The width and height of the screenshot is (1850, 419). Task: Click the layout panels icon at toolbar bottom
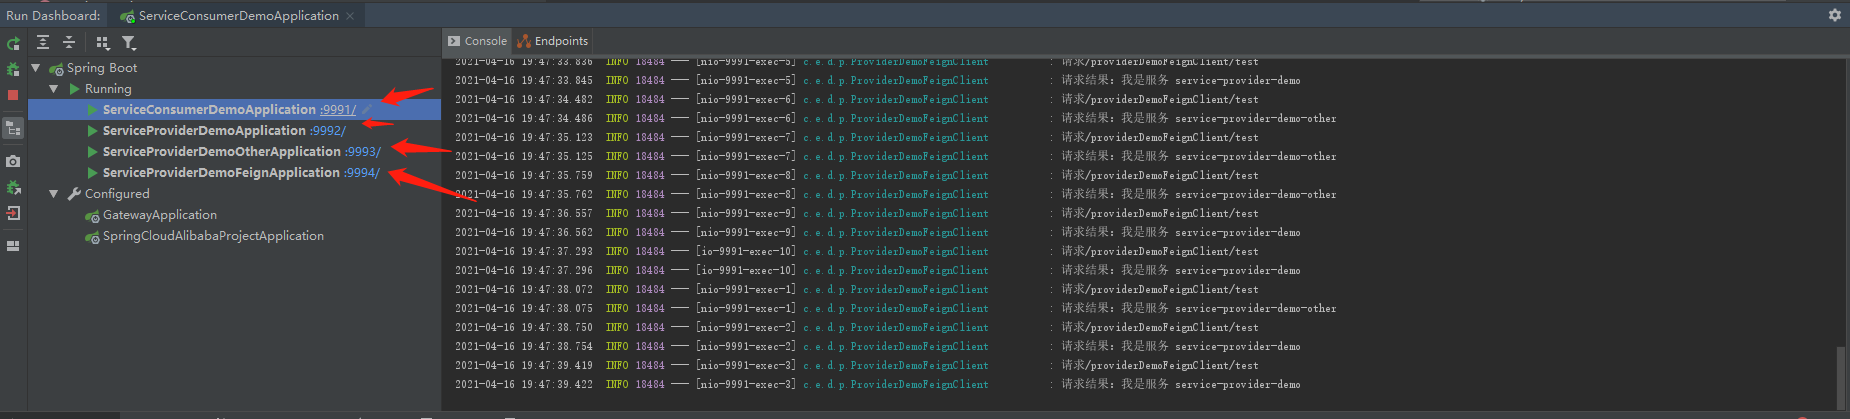pyautogui.click(x=13, y=245)
